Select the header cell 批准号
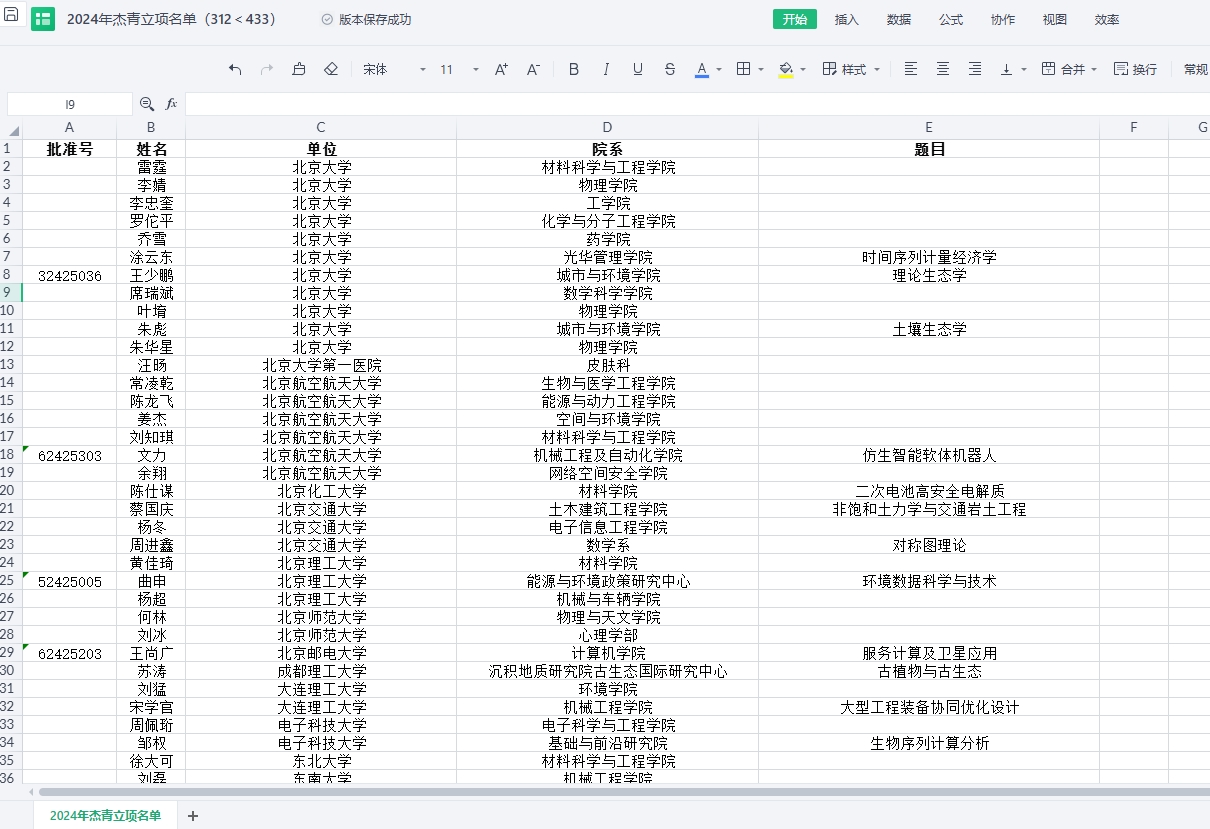Viewport: 1210px width, 829px height. tap(69, 150)
